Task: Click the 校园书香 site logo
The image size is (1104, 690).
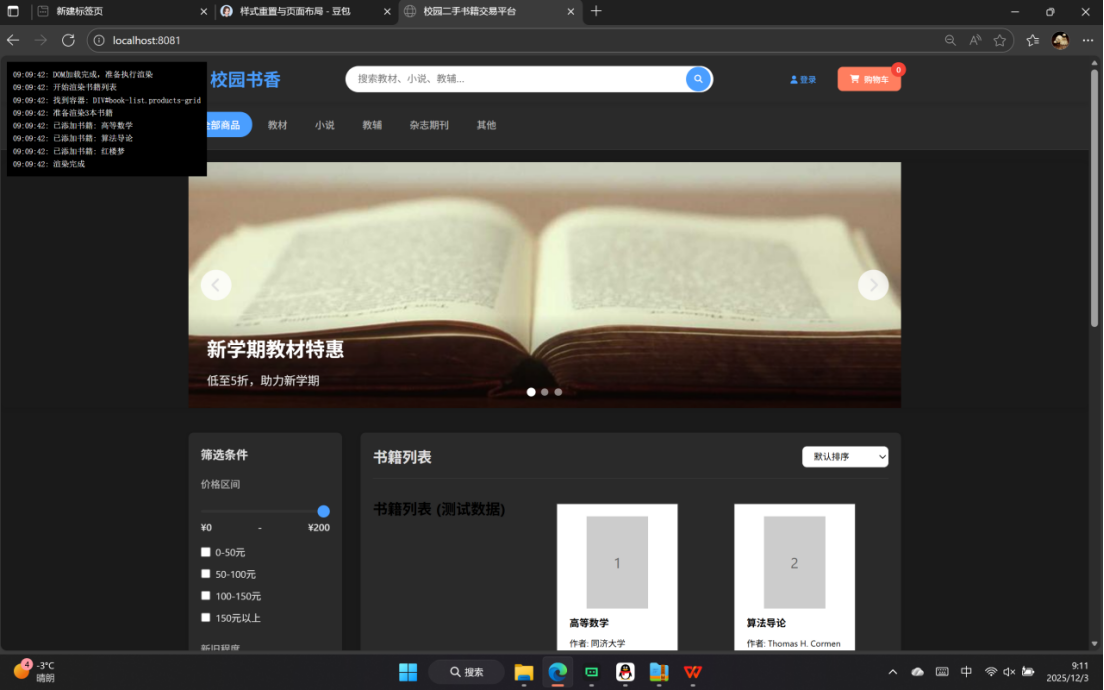Action: pyautogui.click(x=245, y=80)
